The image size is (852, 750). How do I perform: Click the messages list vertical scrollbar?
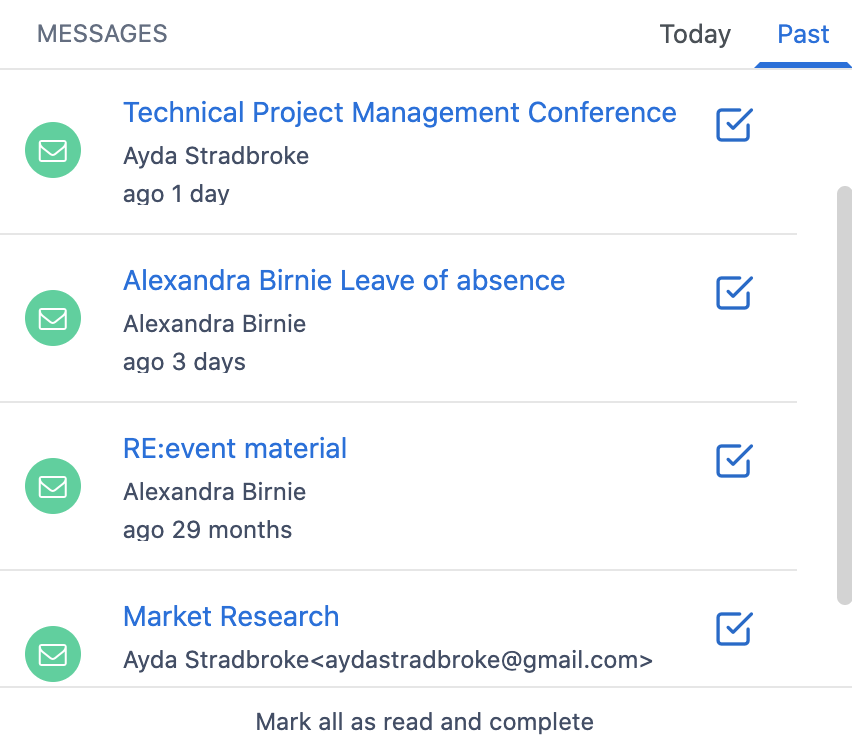point(844,395)
